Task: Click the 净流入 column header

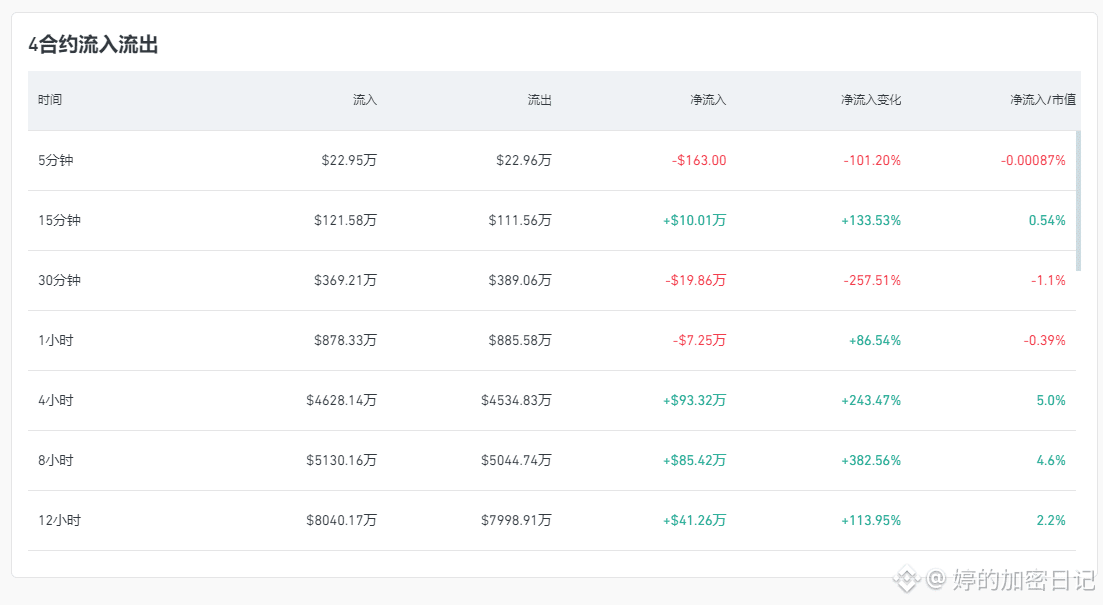Action: point(708,100)
